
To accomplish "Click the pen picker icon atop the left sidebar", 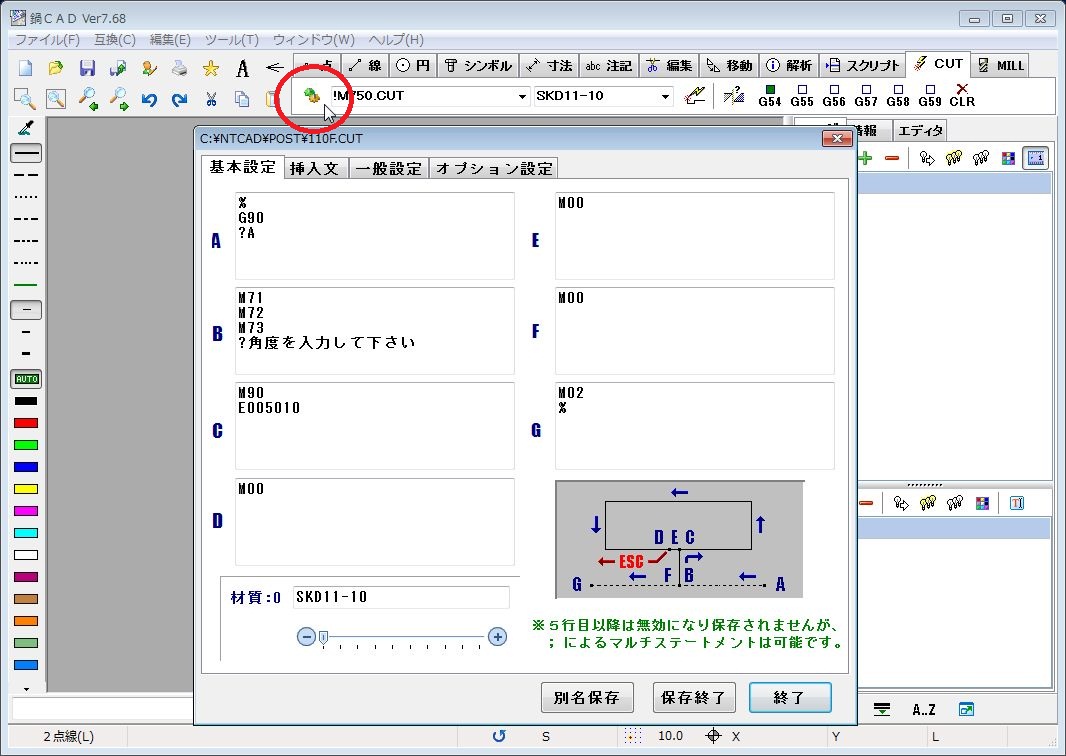I will [x=26, y=127].
